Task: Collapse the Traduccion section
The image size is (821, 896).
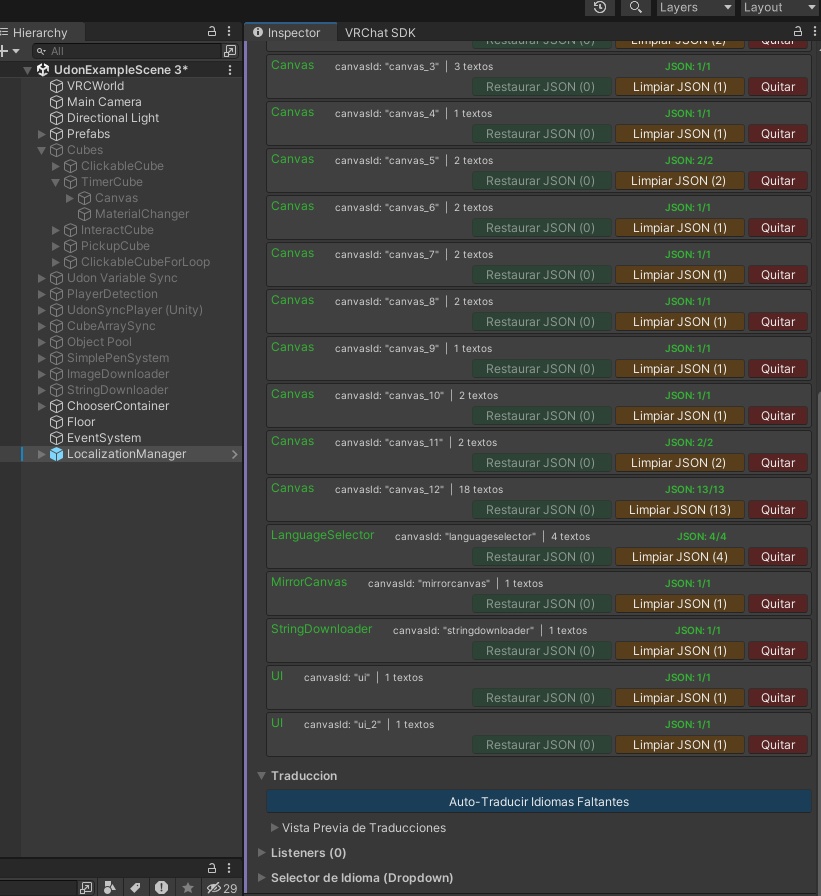Action: [261, 775]
